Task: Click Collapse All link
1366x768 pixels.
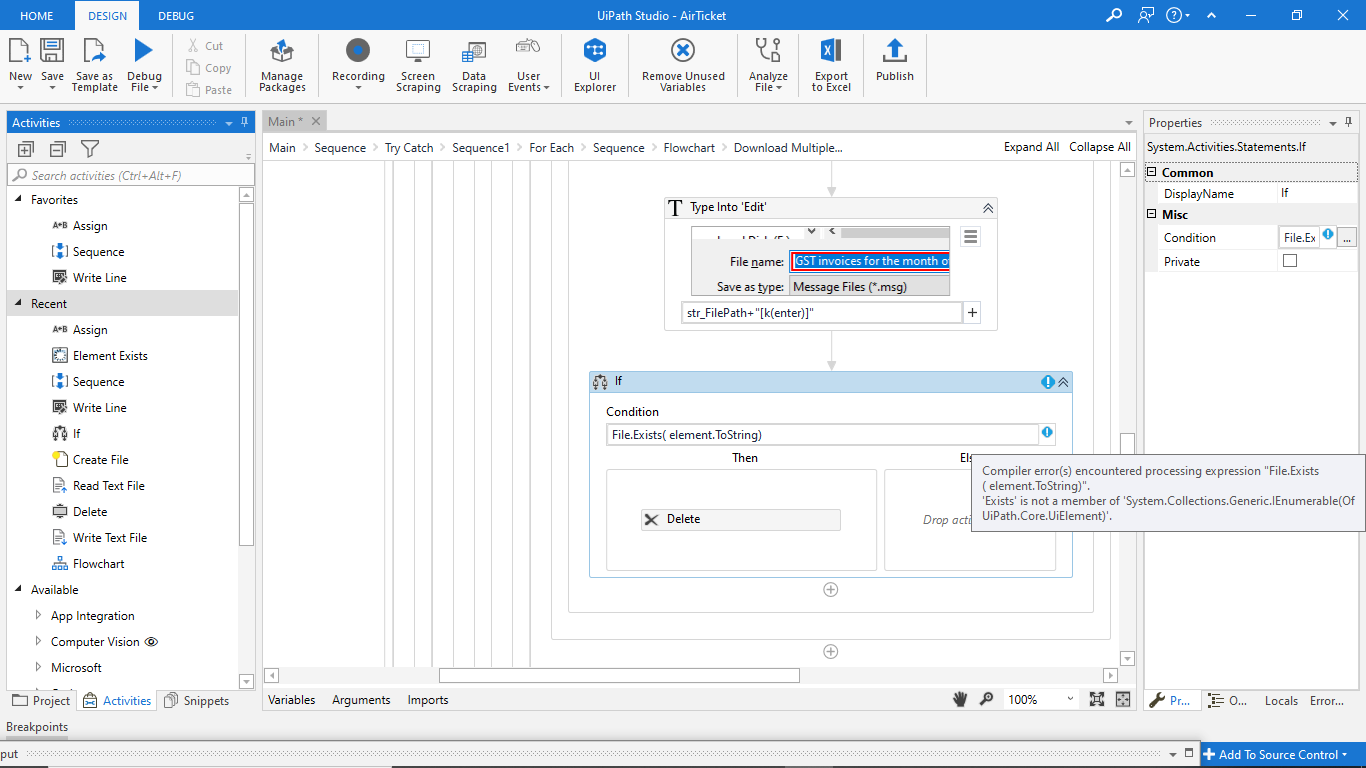Action: (x=1100, y=147)
